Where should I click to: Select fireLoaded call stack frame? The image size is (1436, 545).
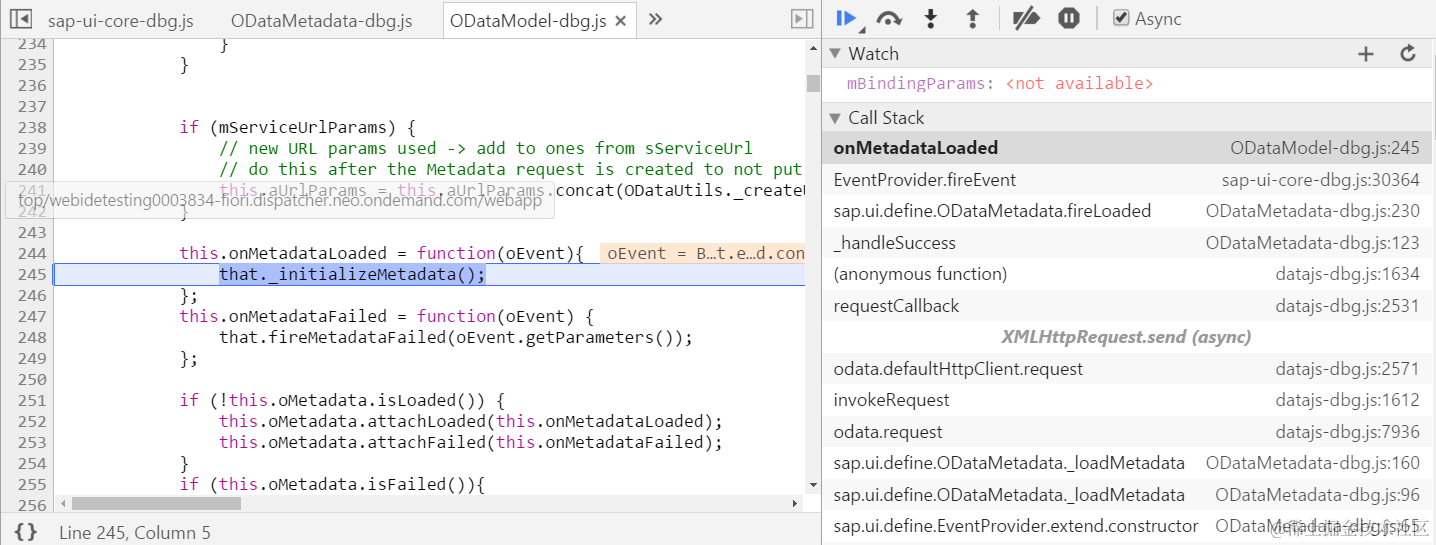point(1126,211)
